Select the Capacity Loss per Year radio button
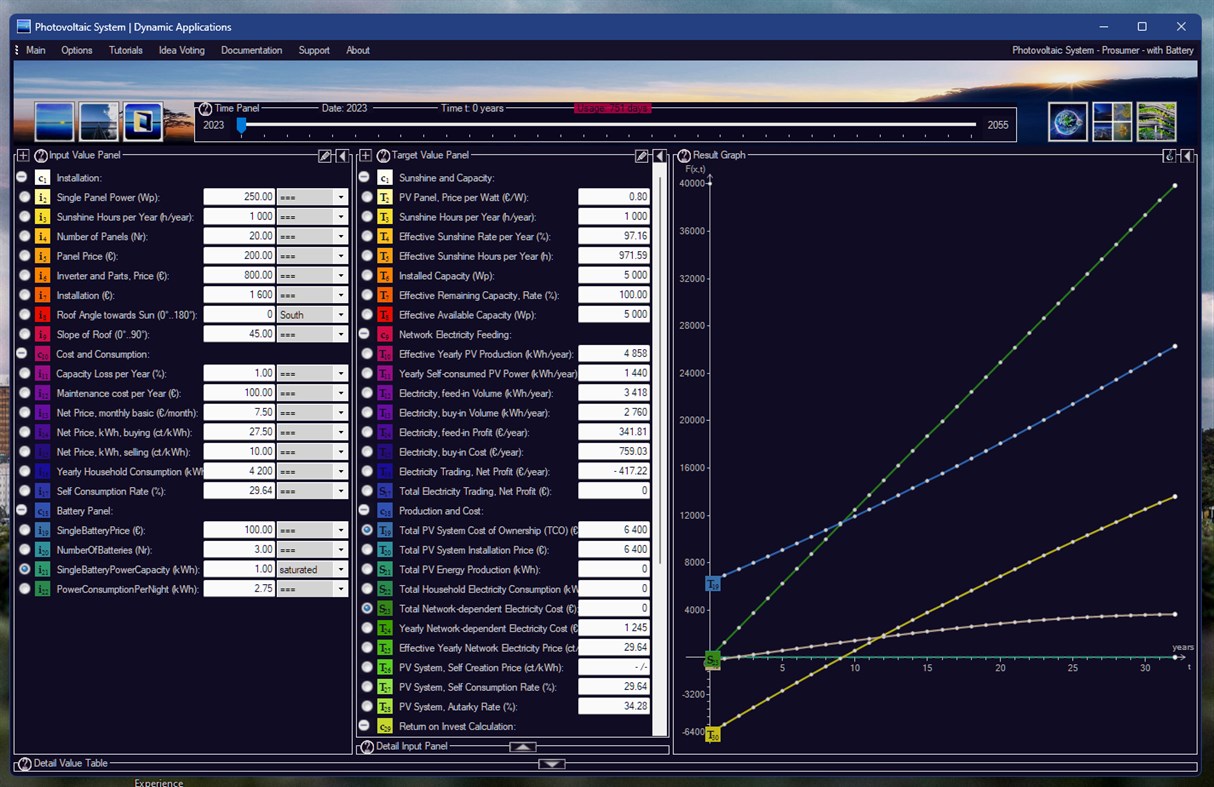The height and width of the screenshot is (787, 1214). [24, 373]
